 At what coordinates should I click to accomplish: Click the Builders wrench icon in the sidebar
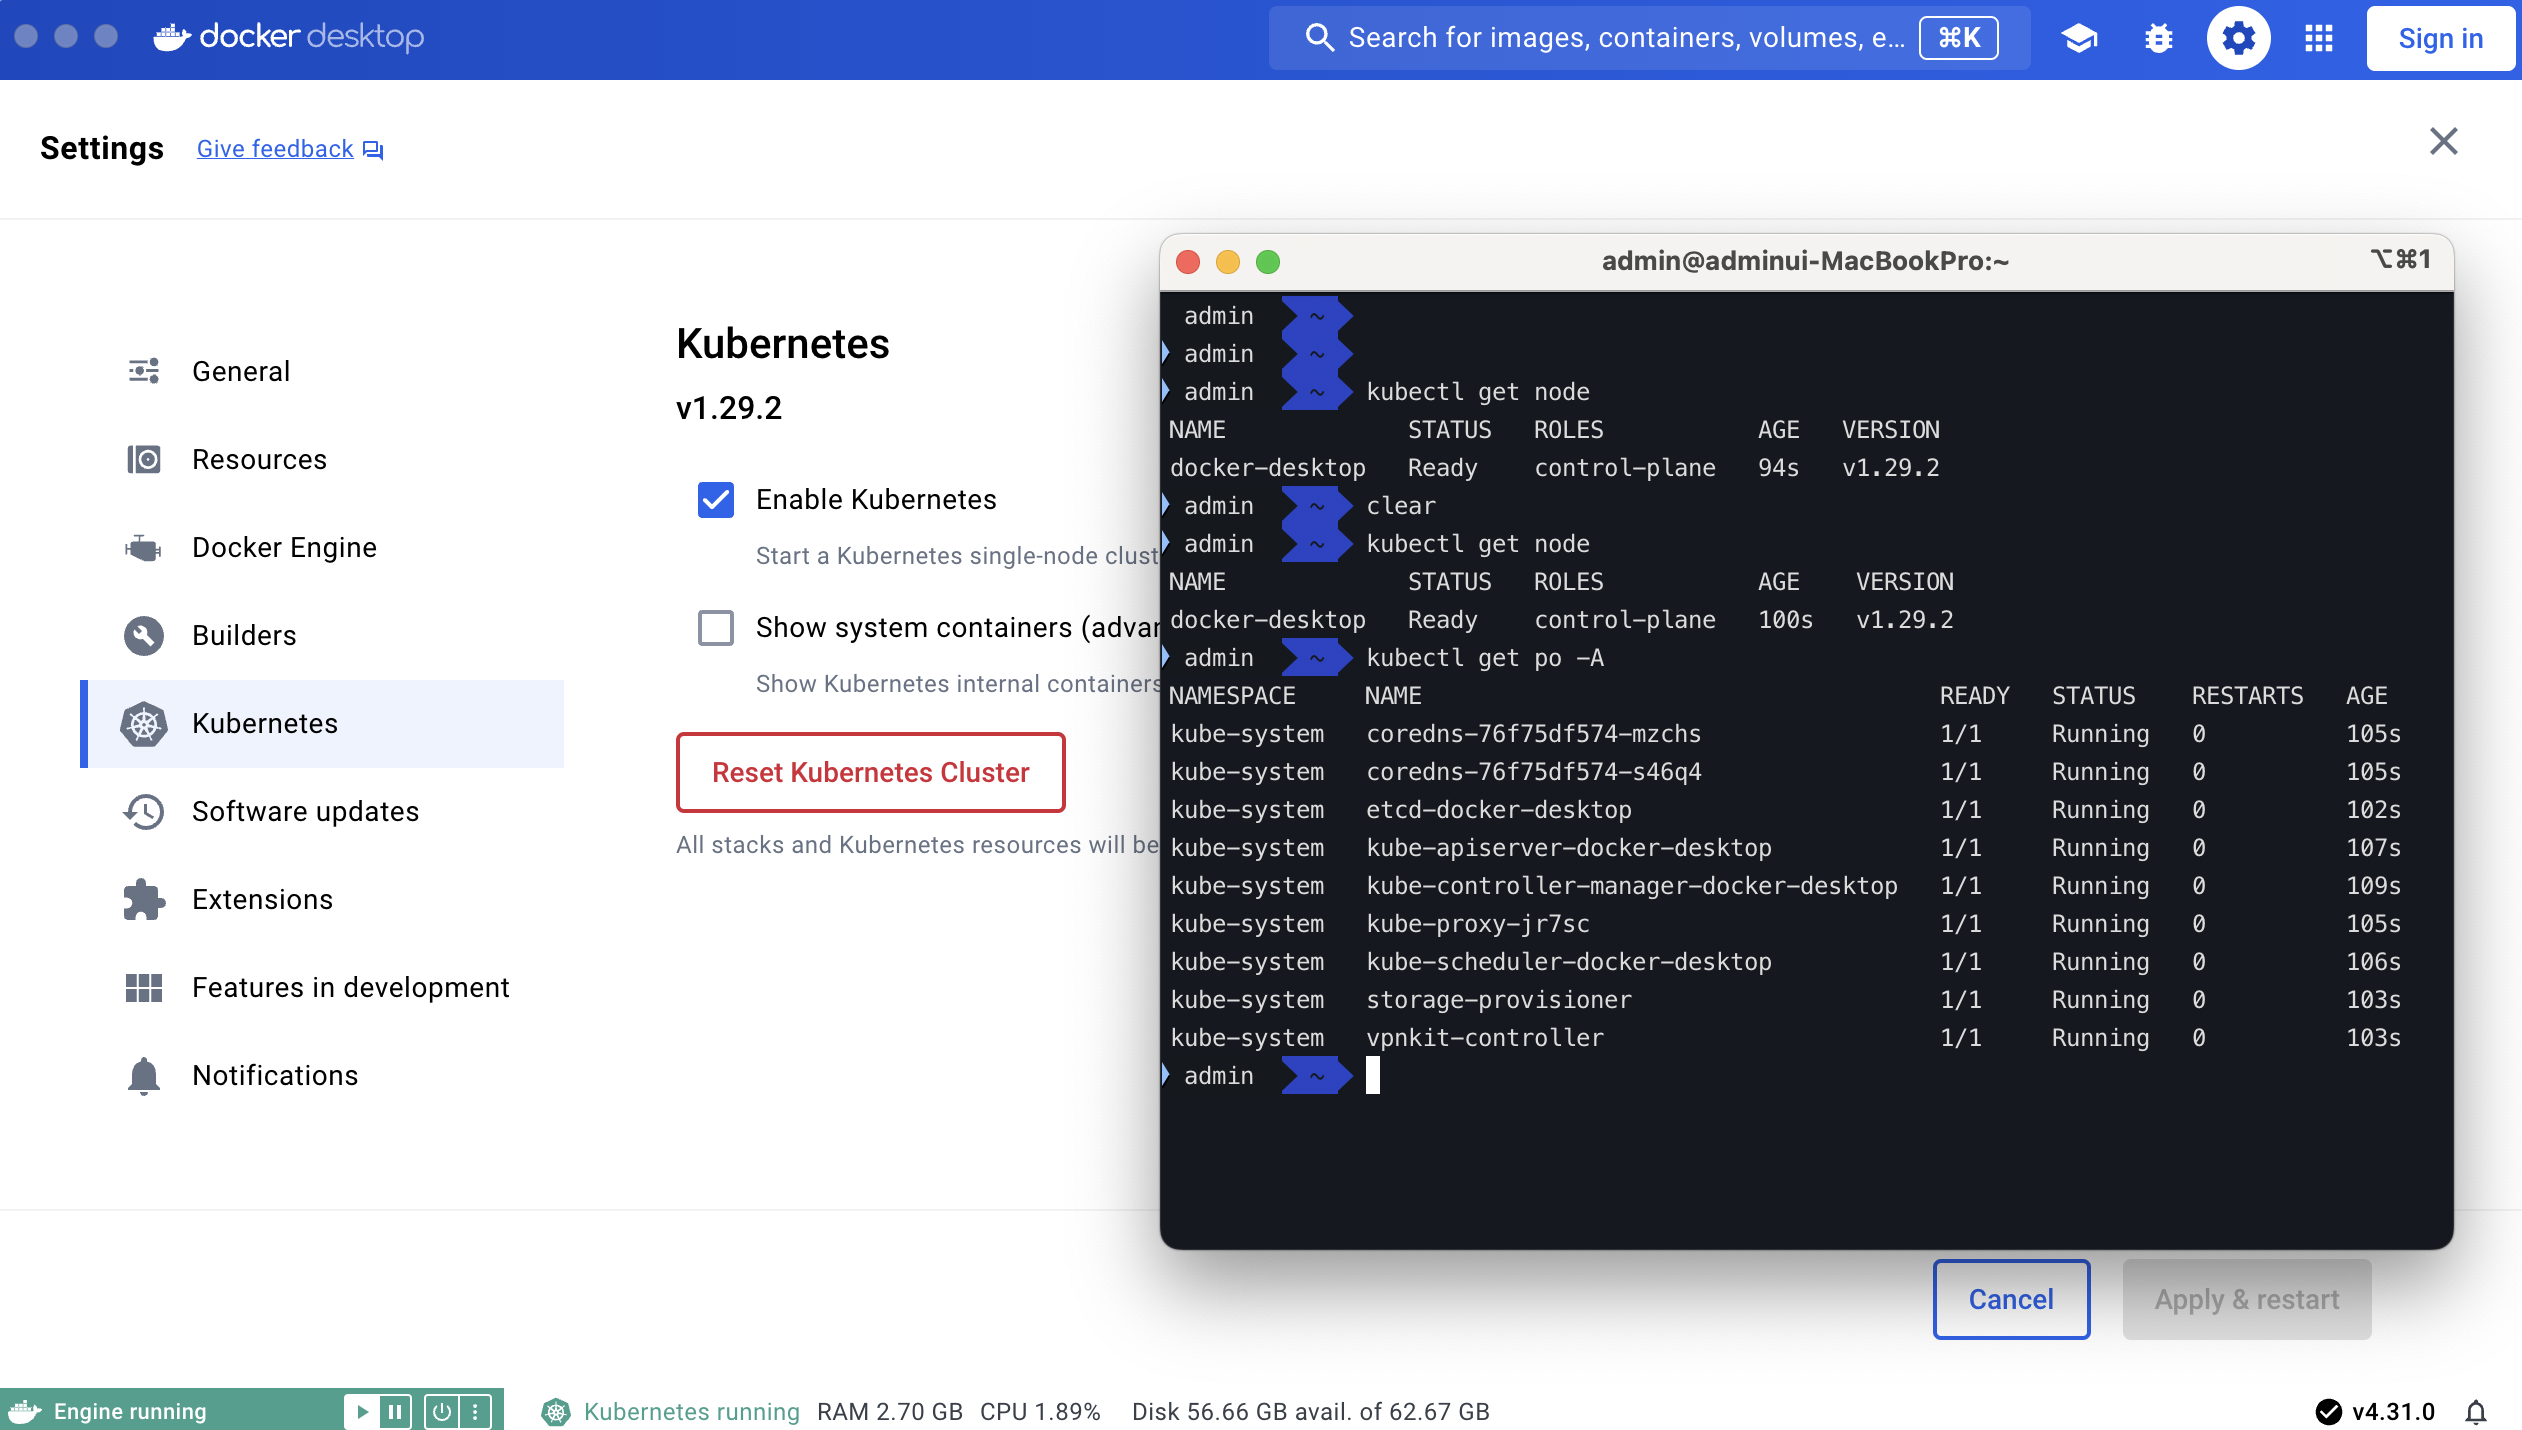pyautogui.click(x=144, y=635)
